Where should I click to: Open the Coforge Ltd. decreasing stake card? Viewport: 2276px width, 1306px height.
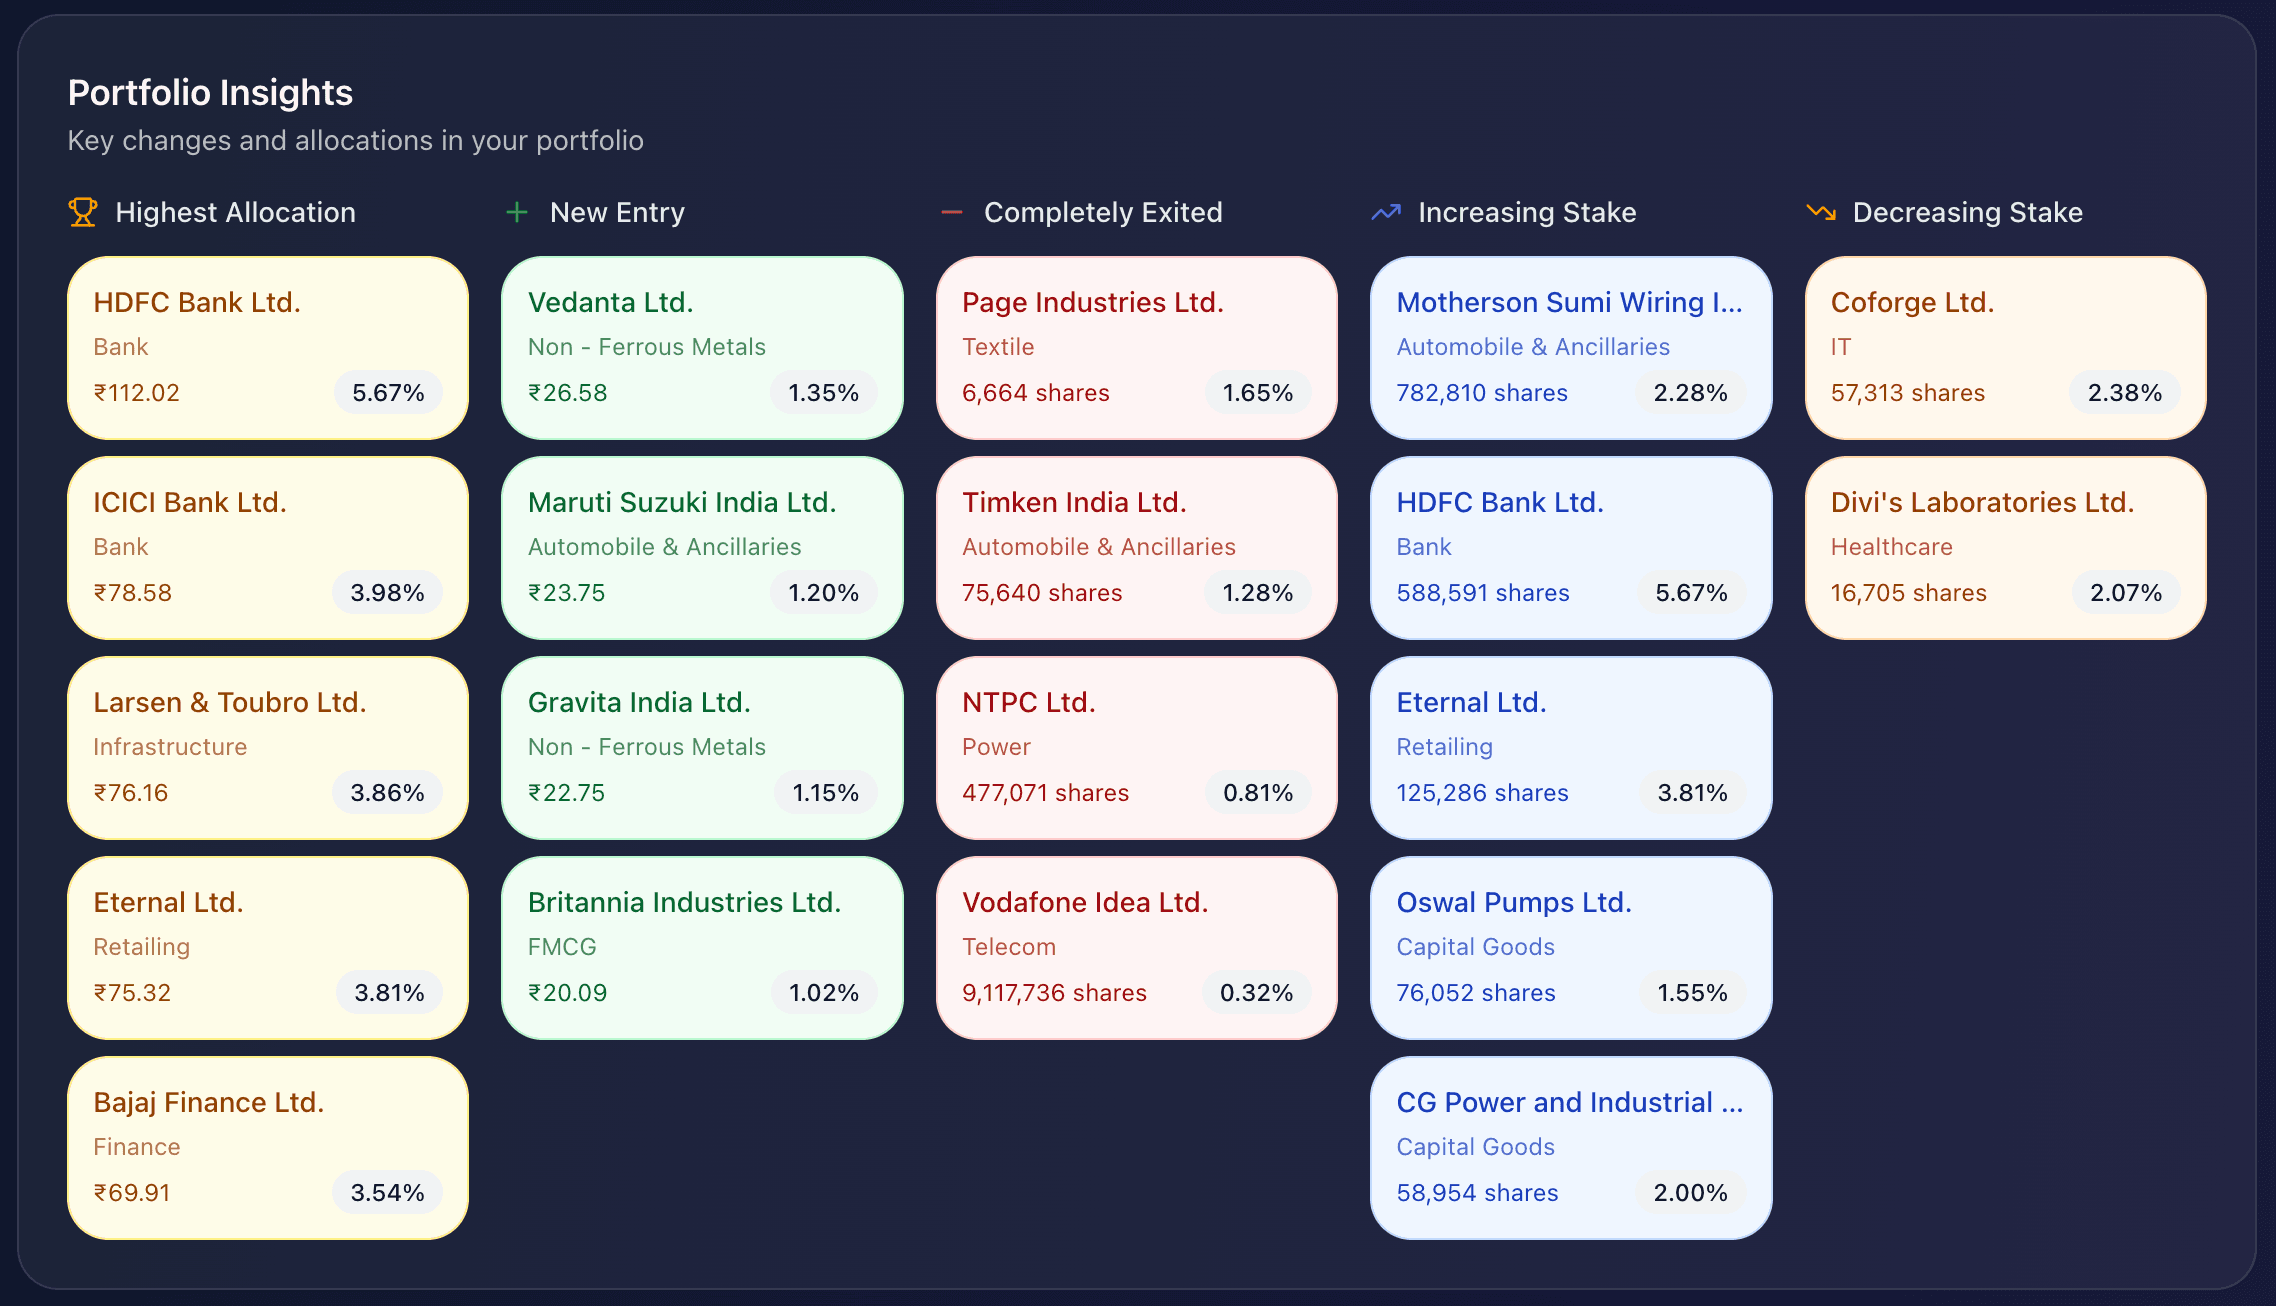[2005, 347]
